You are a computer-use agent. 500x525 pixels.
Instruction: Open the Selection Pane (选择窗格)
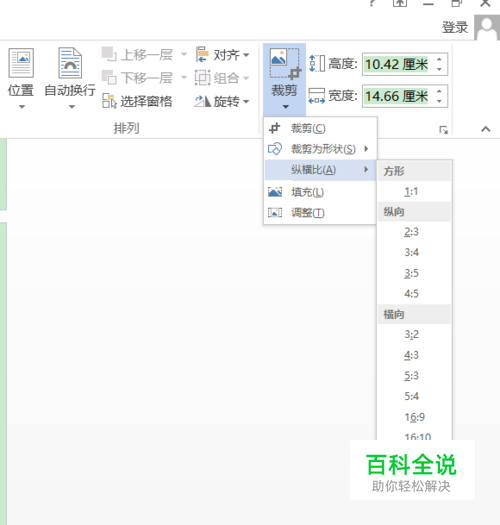click(x=137, y=101)
